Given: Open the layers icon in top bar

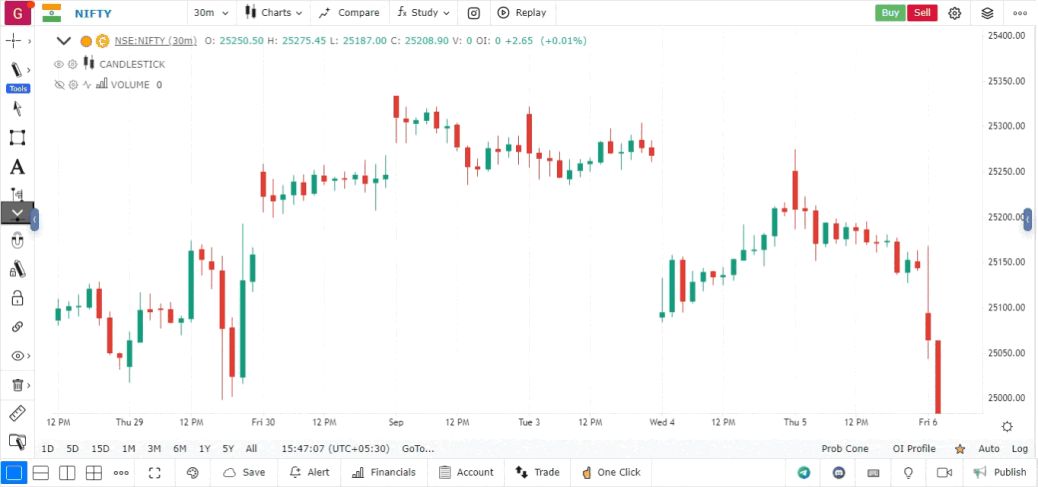Looking at the screenshot, I should point(987,13).
